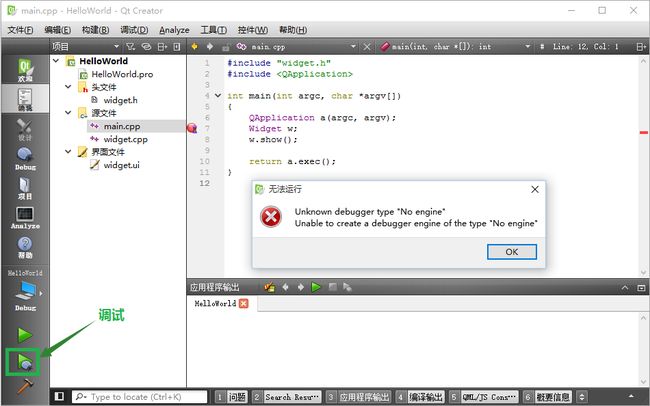This screenshot has width=650, height=406.
Task: Close the project sidebar pane
Action: point(177,46)
